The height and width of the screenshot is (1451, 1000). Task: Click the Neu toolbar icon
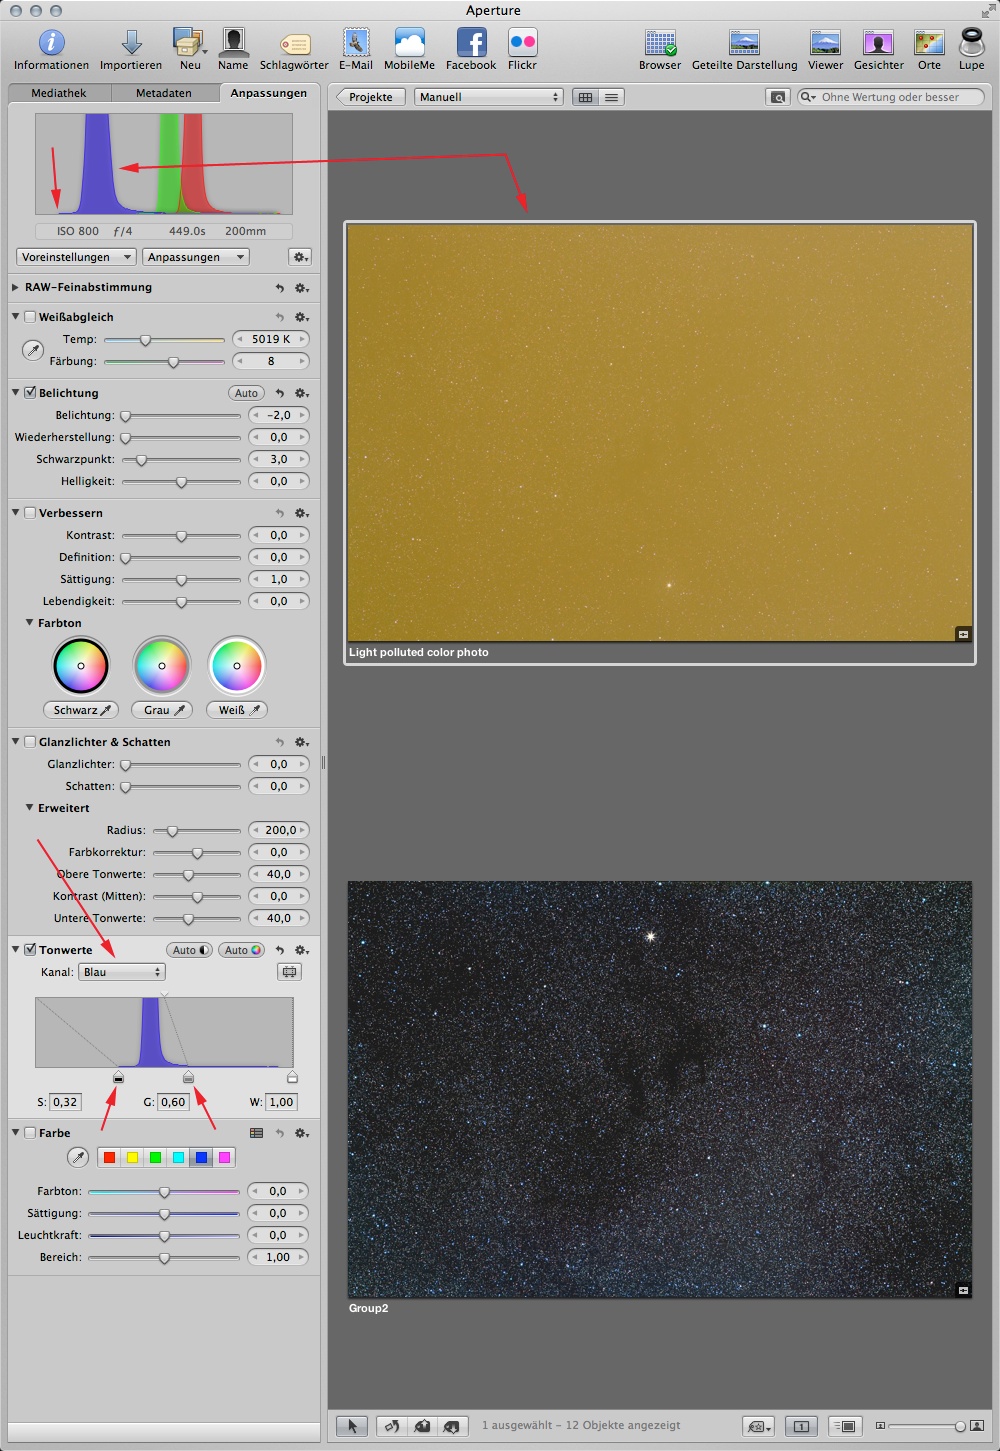[189, 42]
